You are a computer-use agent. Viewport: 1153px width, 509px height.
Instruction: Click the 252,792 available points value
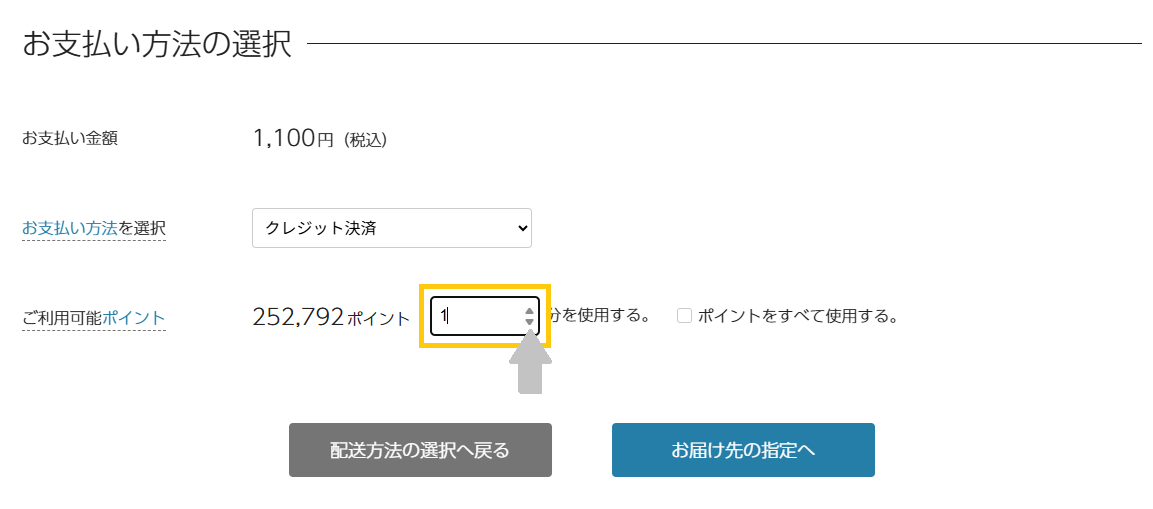point(299,317)
